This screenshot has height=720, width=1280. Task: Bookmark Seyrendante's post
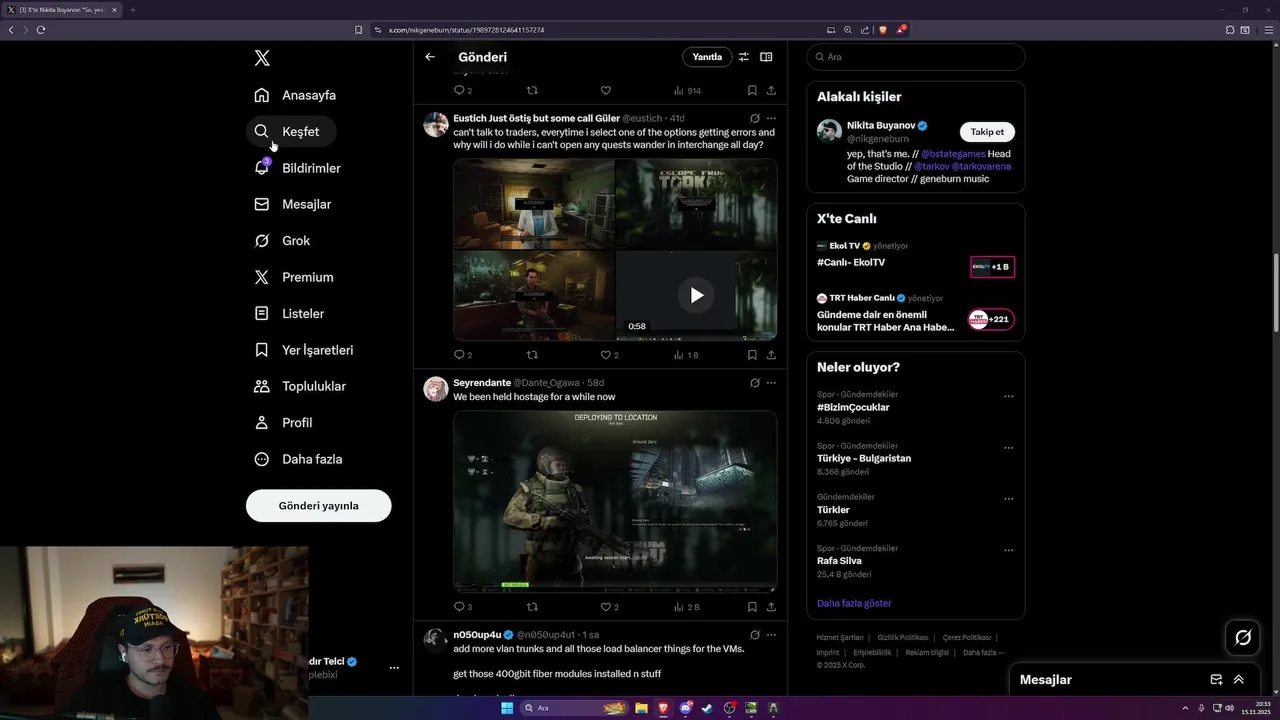coord(752,607)
